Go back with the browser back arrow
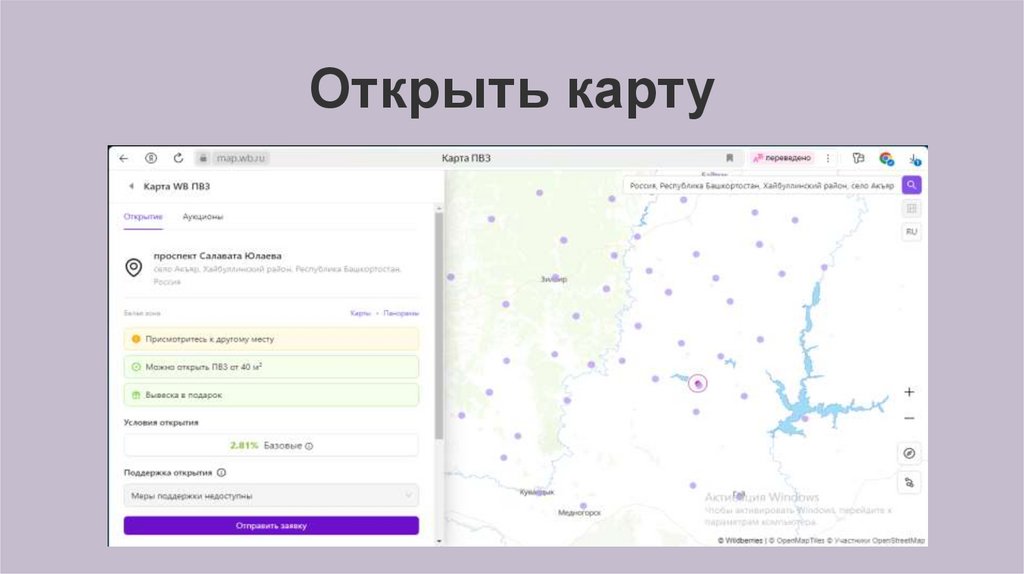Image resolution: width=1024 pixels, height=574 pixels. click(x=123, y=158)
